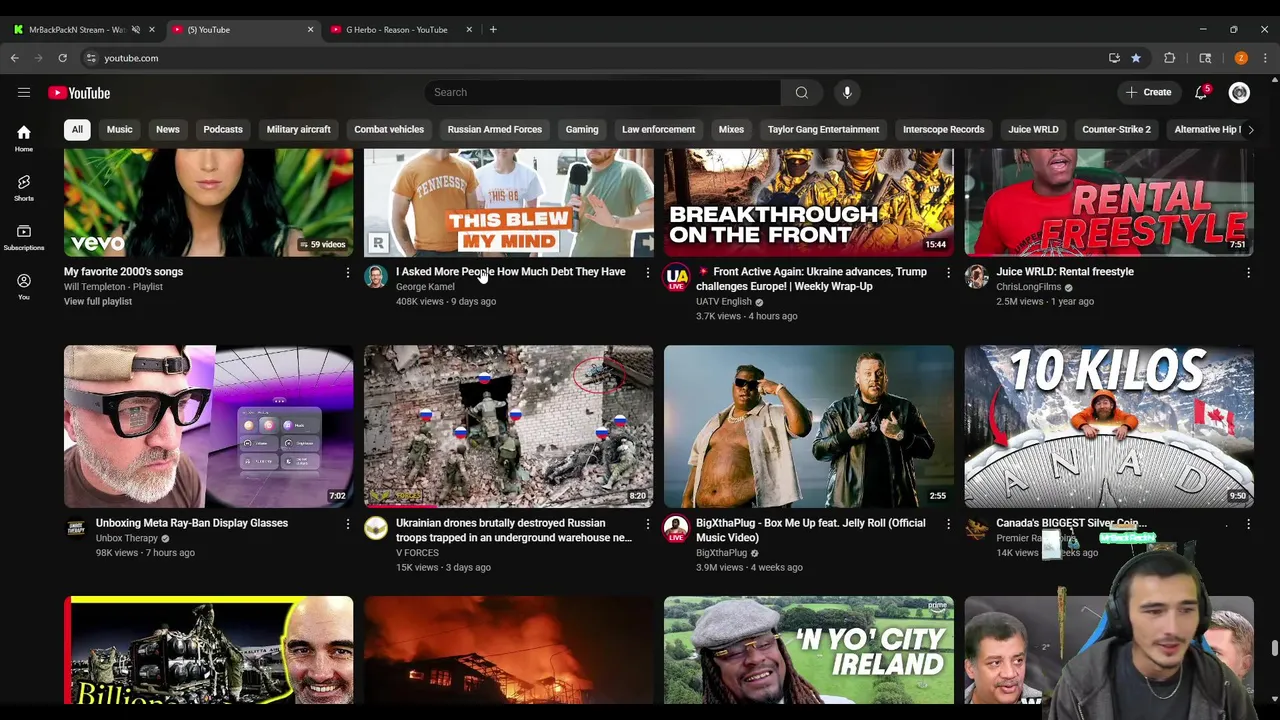Screen dimensions: 1280x720
Task: Go back in browser history
Action: click(x=15, y=58)
